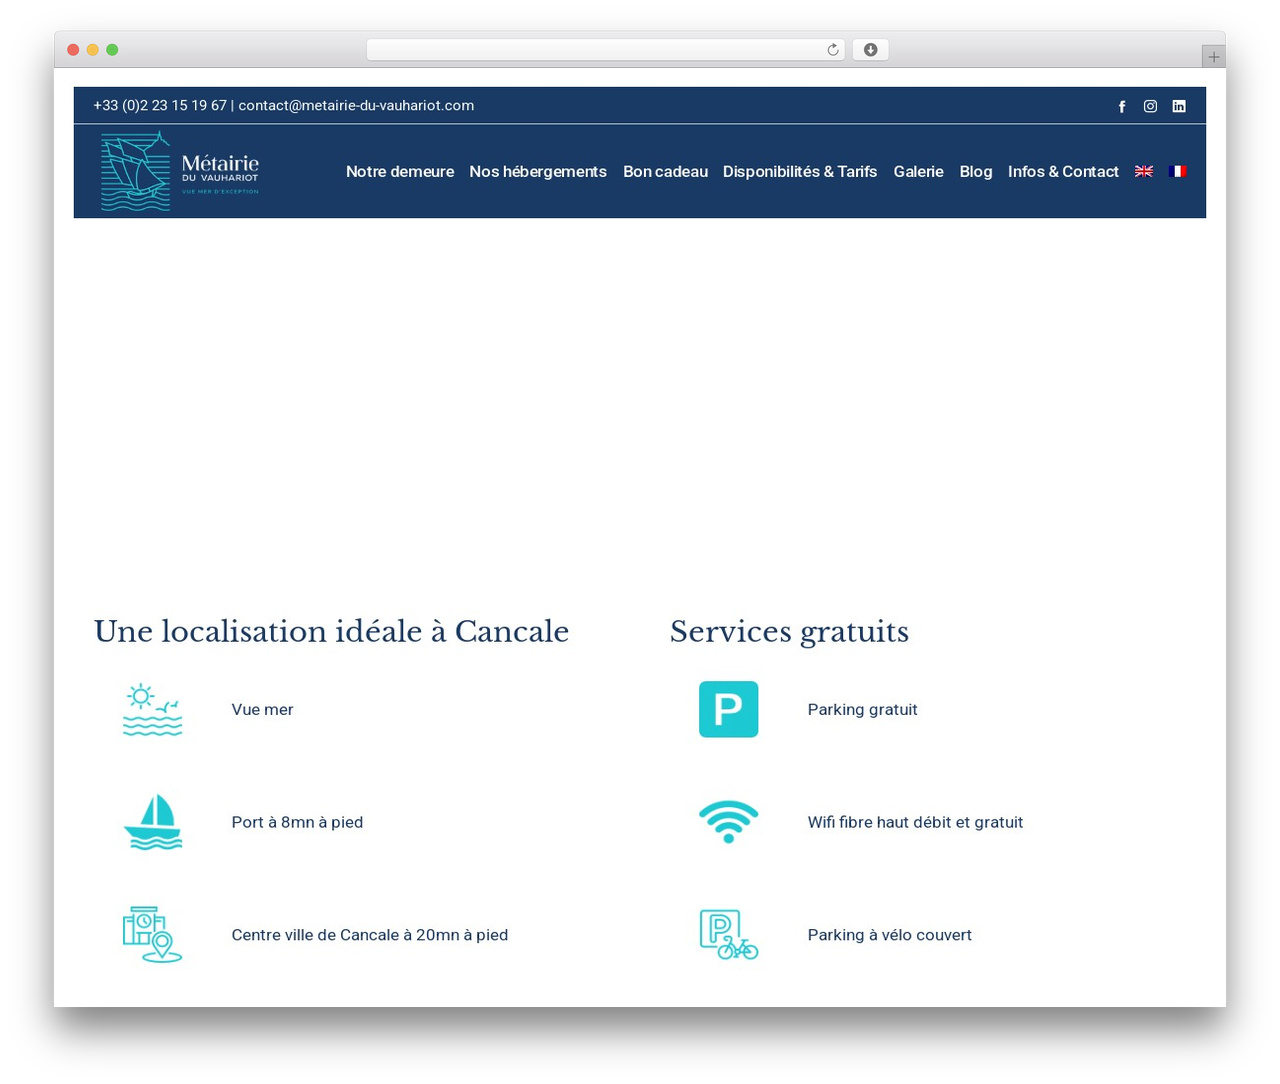Click the wifi signal icon
Screen dimensions: 1280x1084
728,822
